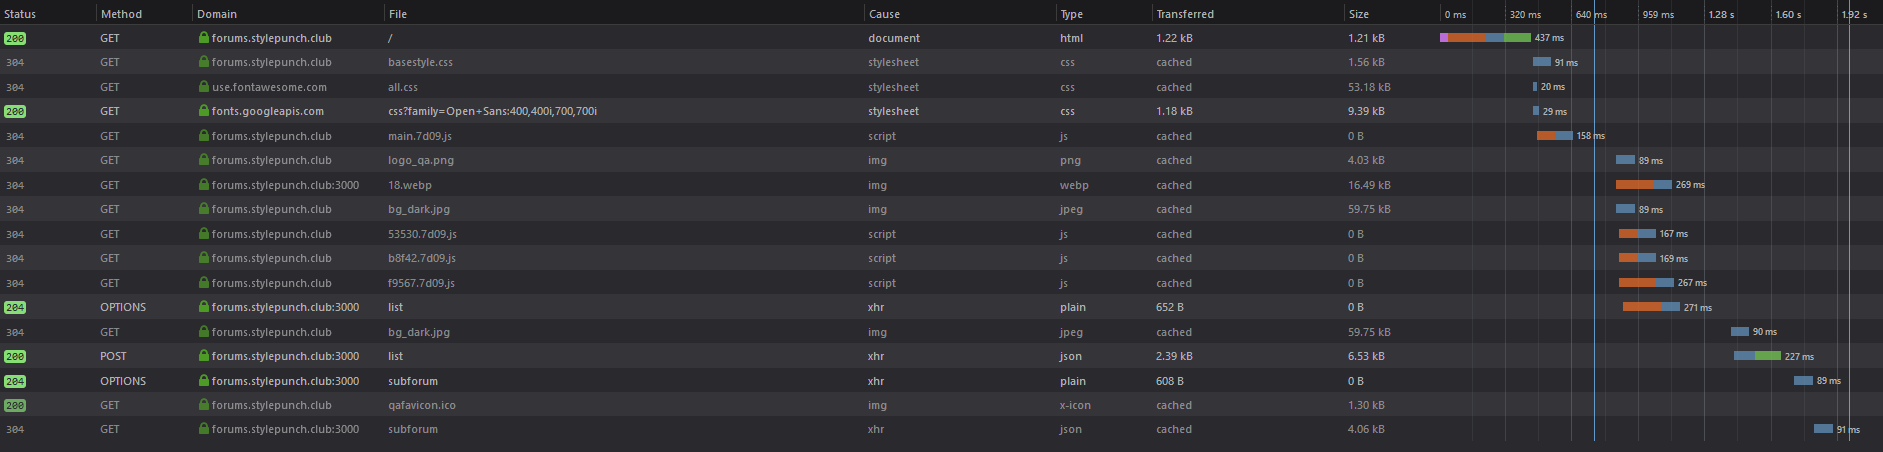Image resolution: width=1883 pixels, height=452 pixels.
Task: Click the 204 status badge on OPTIONS subforum
Action: (15, 381)
